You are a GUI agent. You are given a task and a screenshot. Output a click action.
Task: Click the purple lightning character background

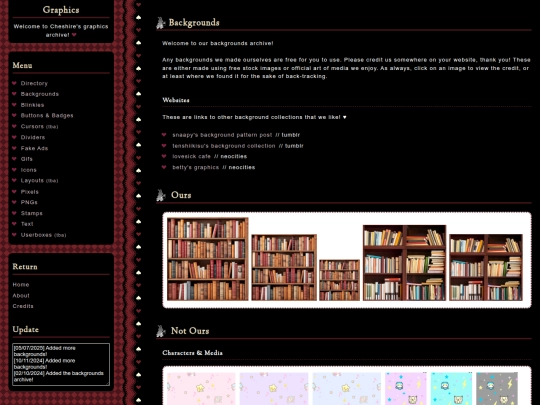coord(406,388)
